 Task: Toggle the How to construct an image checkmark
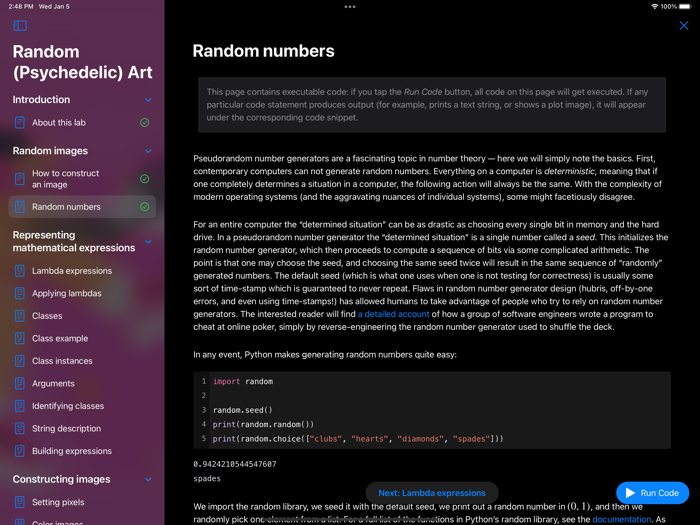(145, 179)
